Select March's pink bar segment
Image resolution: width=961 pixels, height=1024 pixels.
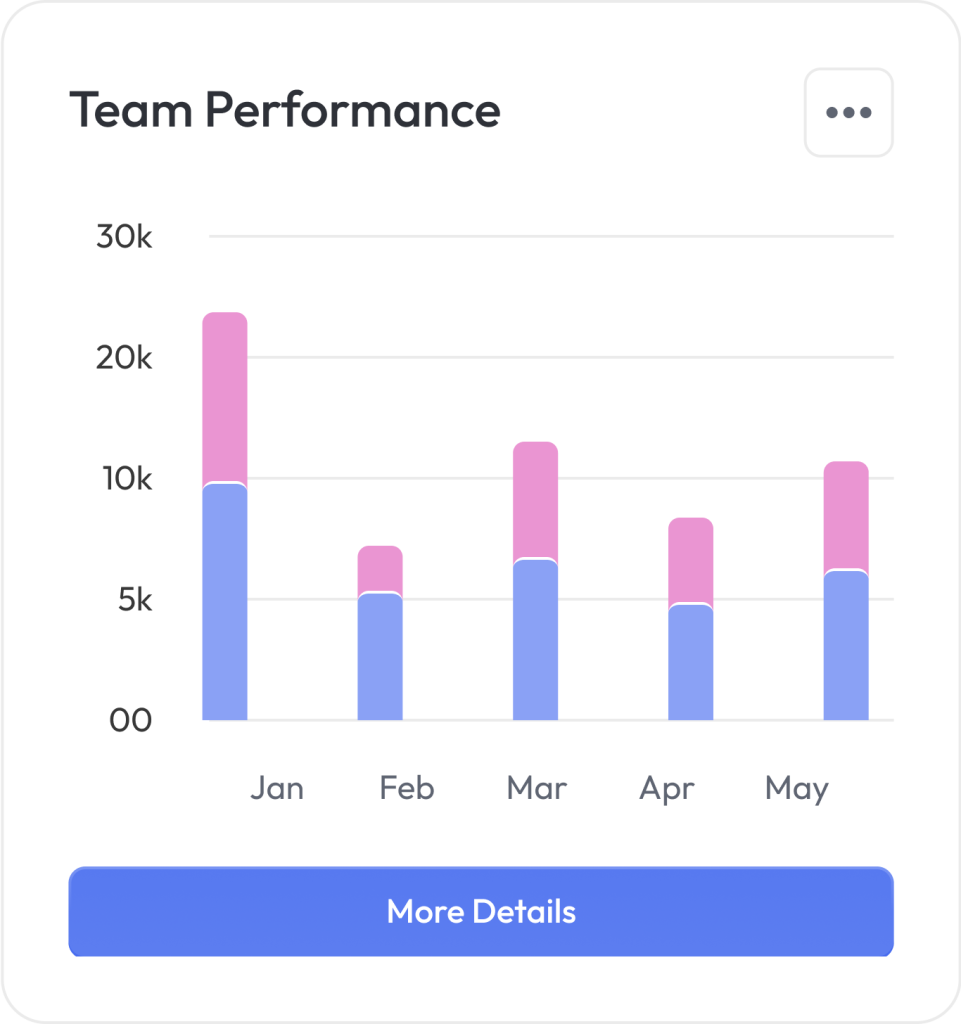535,499
